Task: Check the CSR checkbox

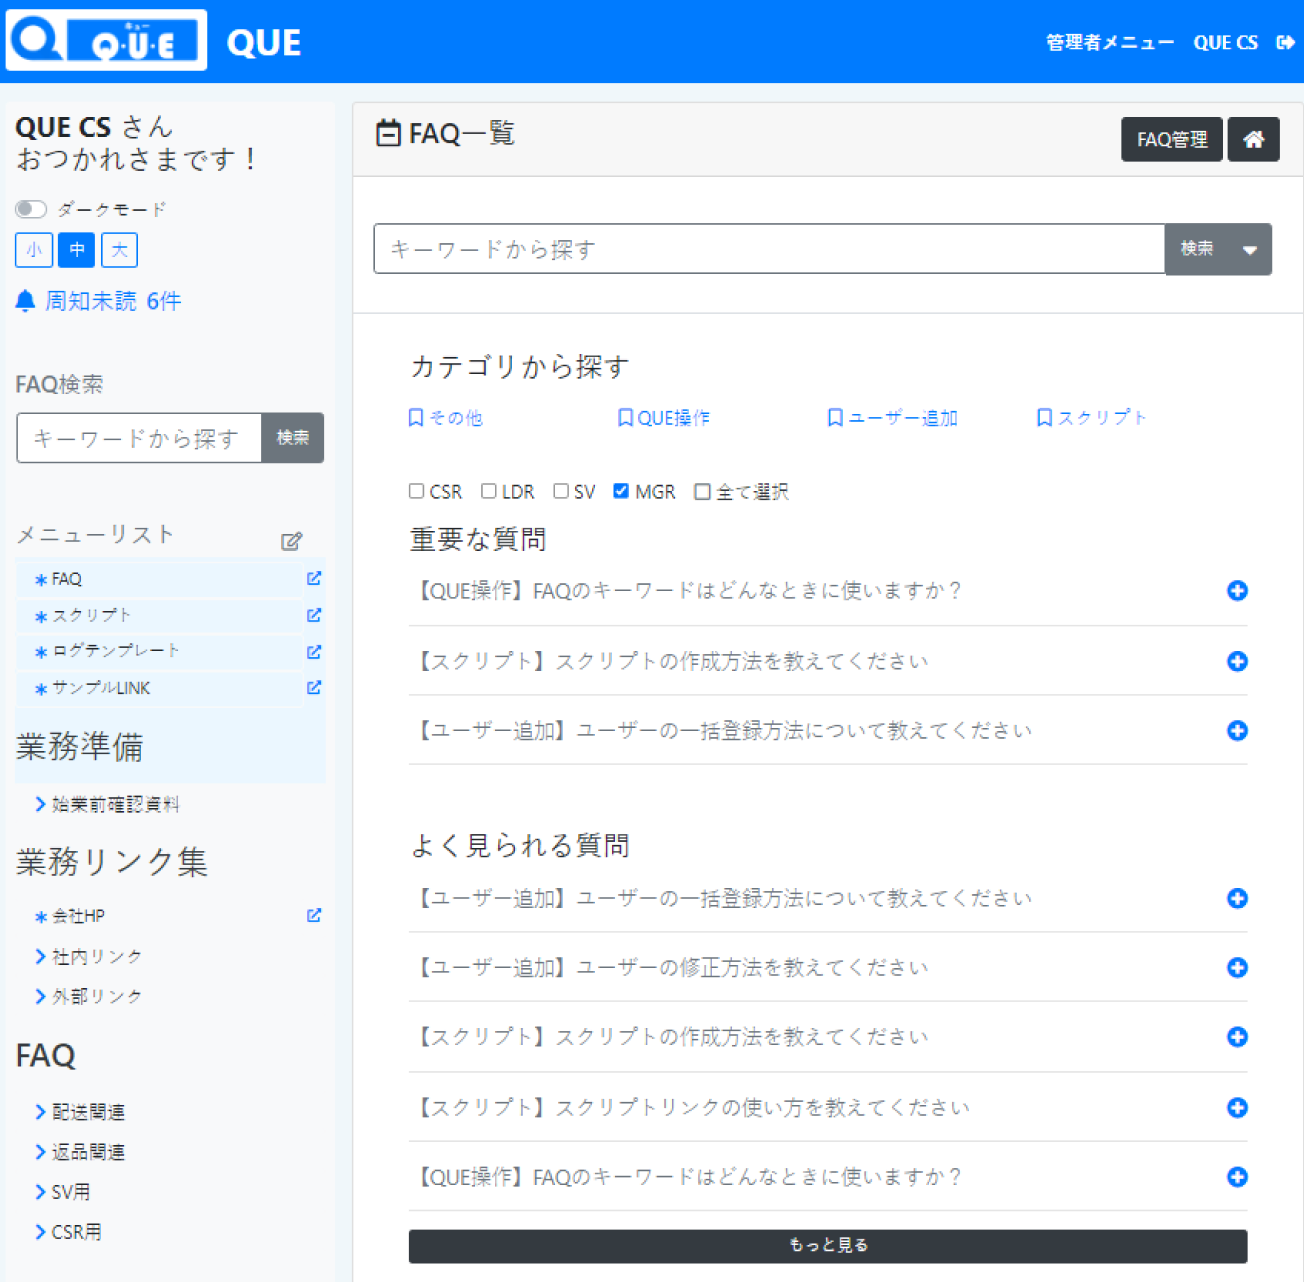Action: (416, 491)
